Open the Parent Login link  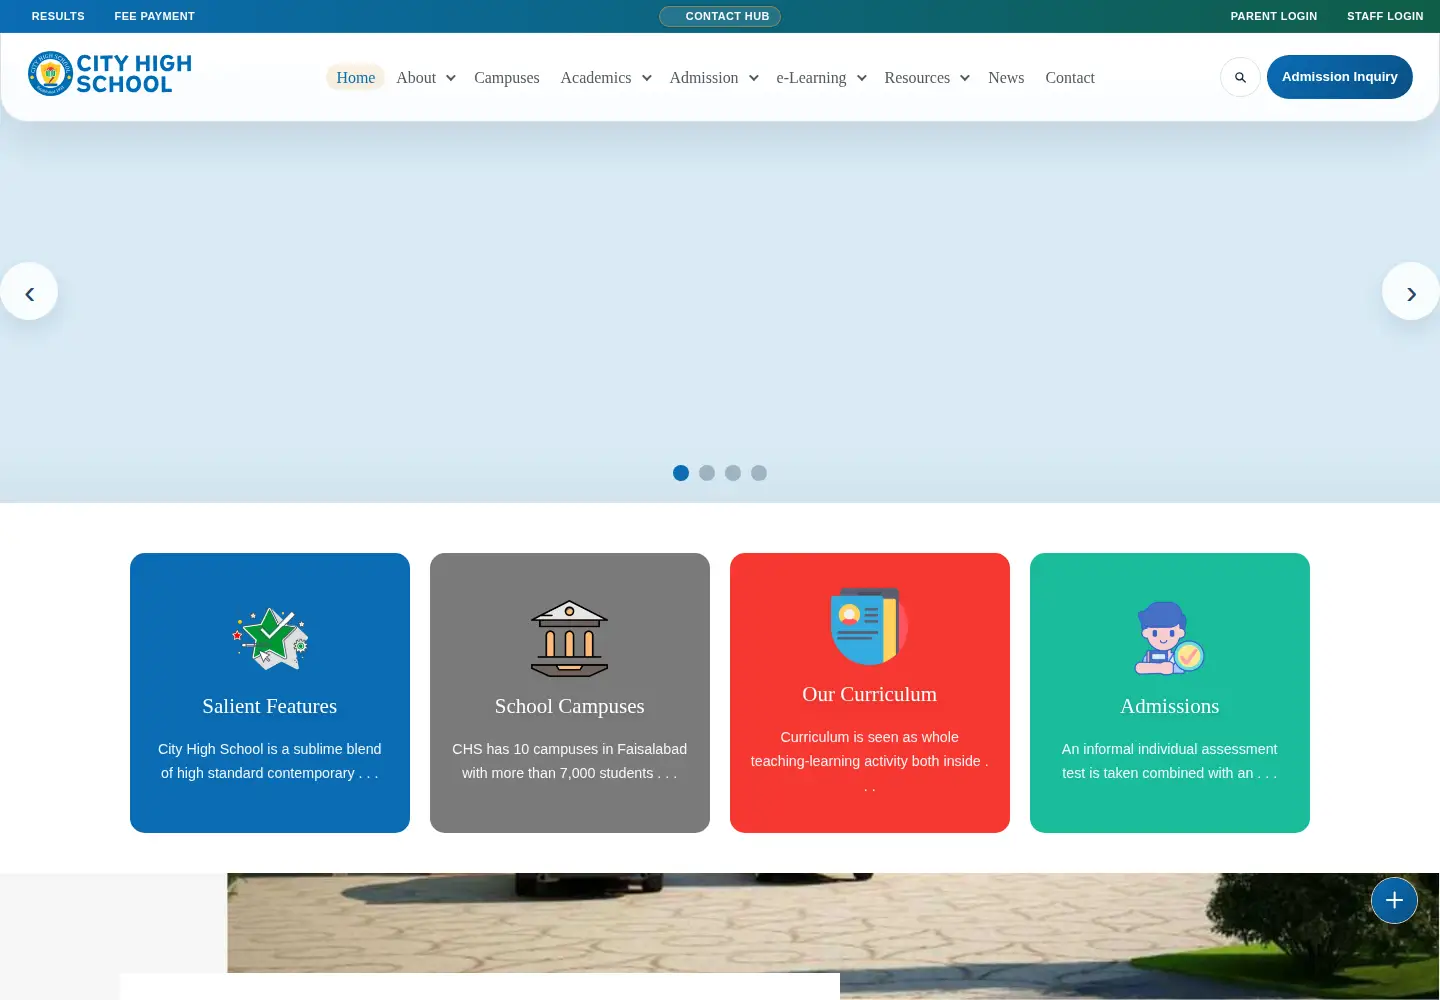[x=1274, y=16]
